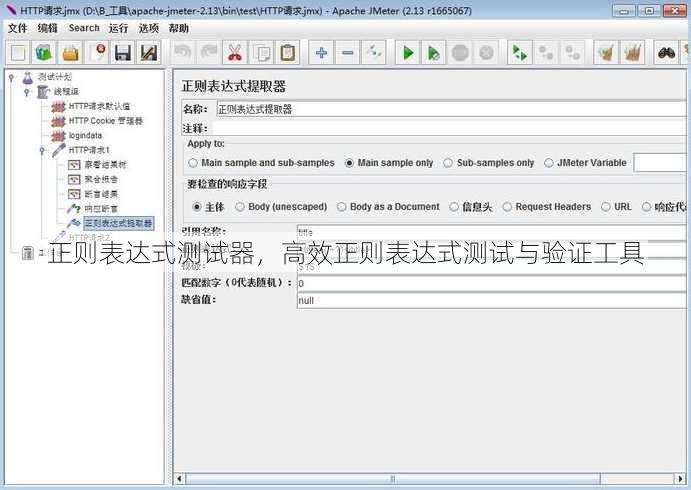Click the Close test plan toolbar icon
Screen dimensions: 691x490
[97, 53]
